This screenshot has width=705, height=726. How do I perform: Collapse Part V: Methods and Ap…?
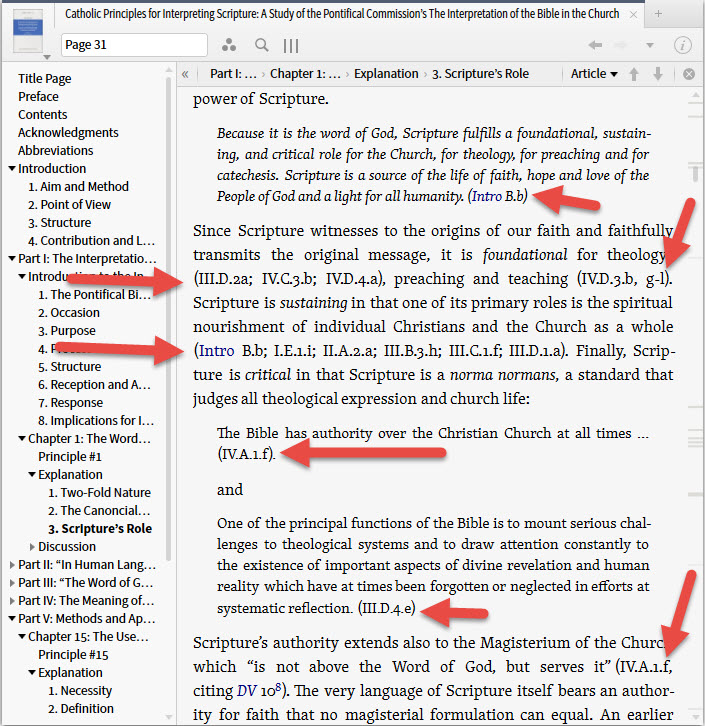[x=12, y=619]
